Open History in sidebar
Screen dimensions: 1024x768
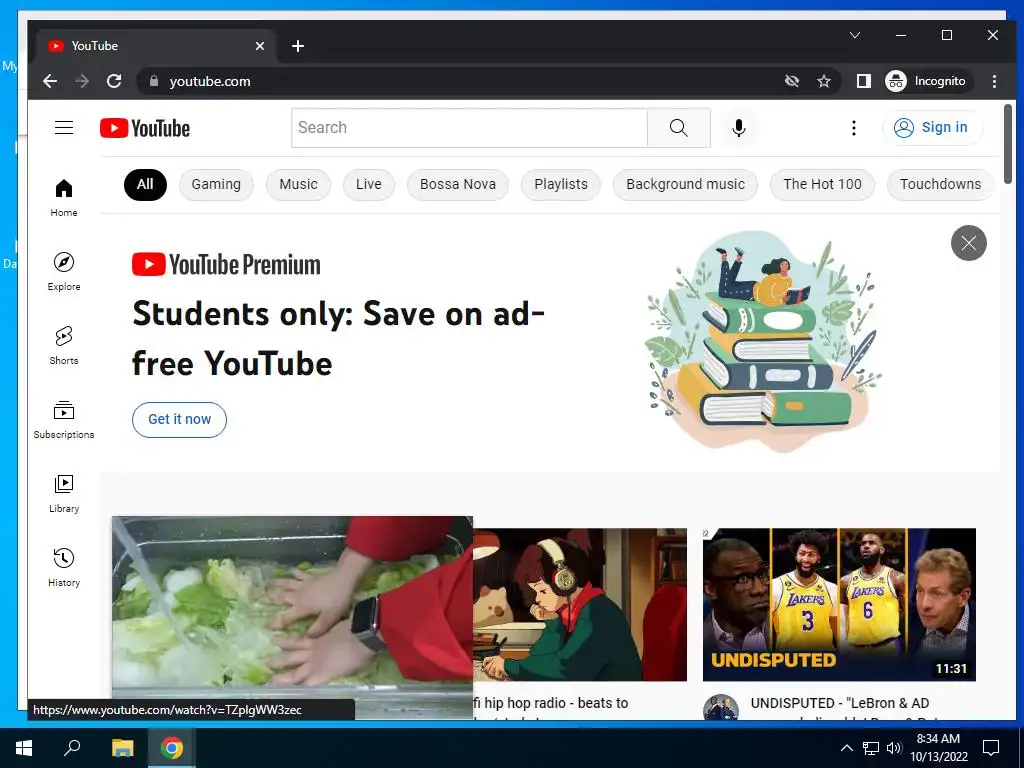pos(63,567)
